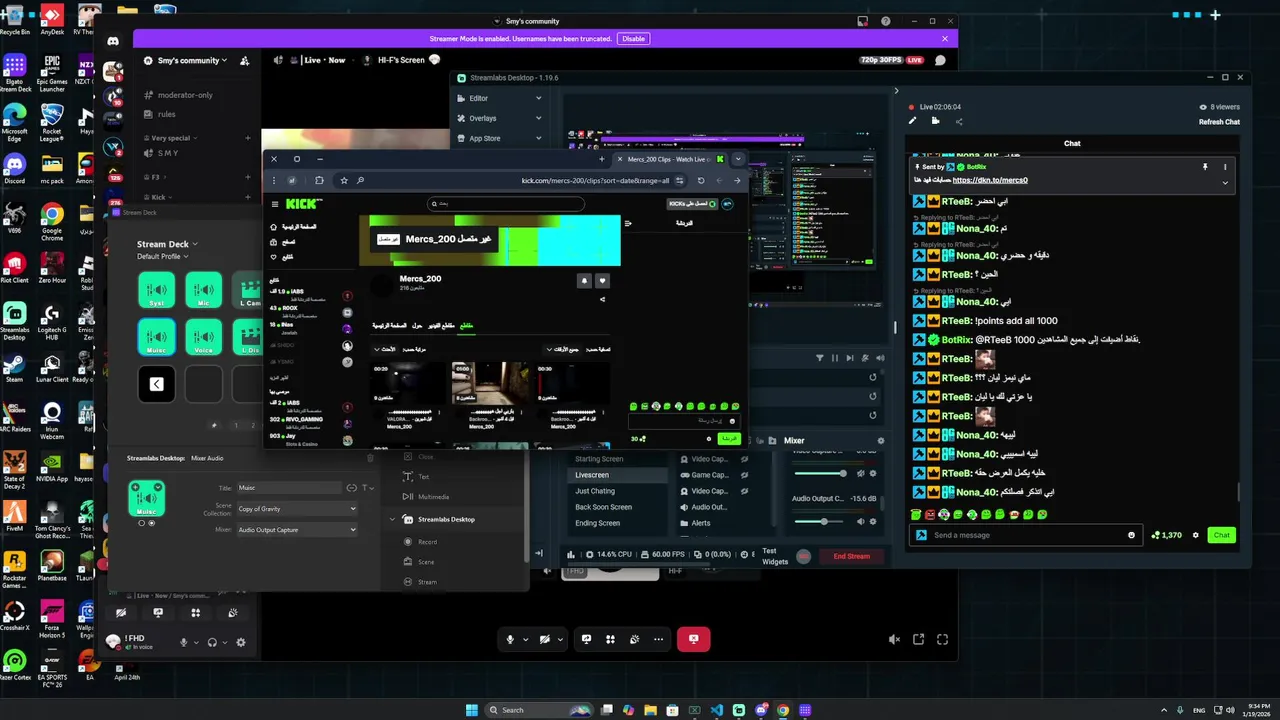The width and height of the screenshot is (1280, 720).
Task: Share screen in Discord call controls
Action: tap(587, 639)
